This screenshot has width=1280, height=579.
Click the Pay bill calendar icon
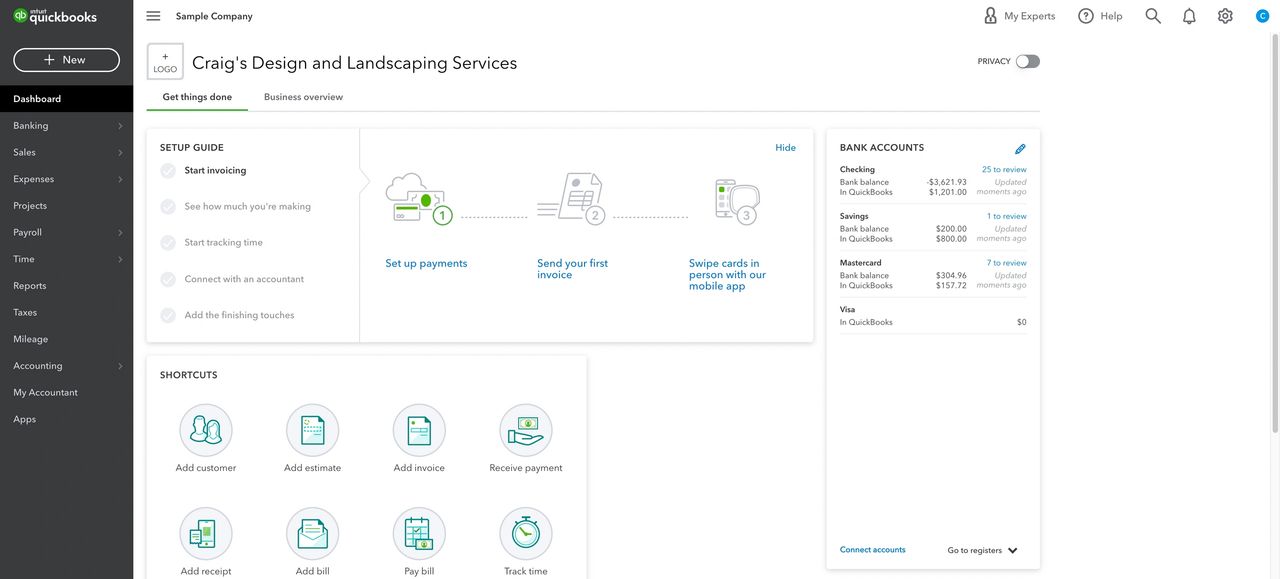click(x=419, y=534)
